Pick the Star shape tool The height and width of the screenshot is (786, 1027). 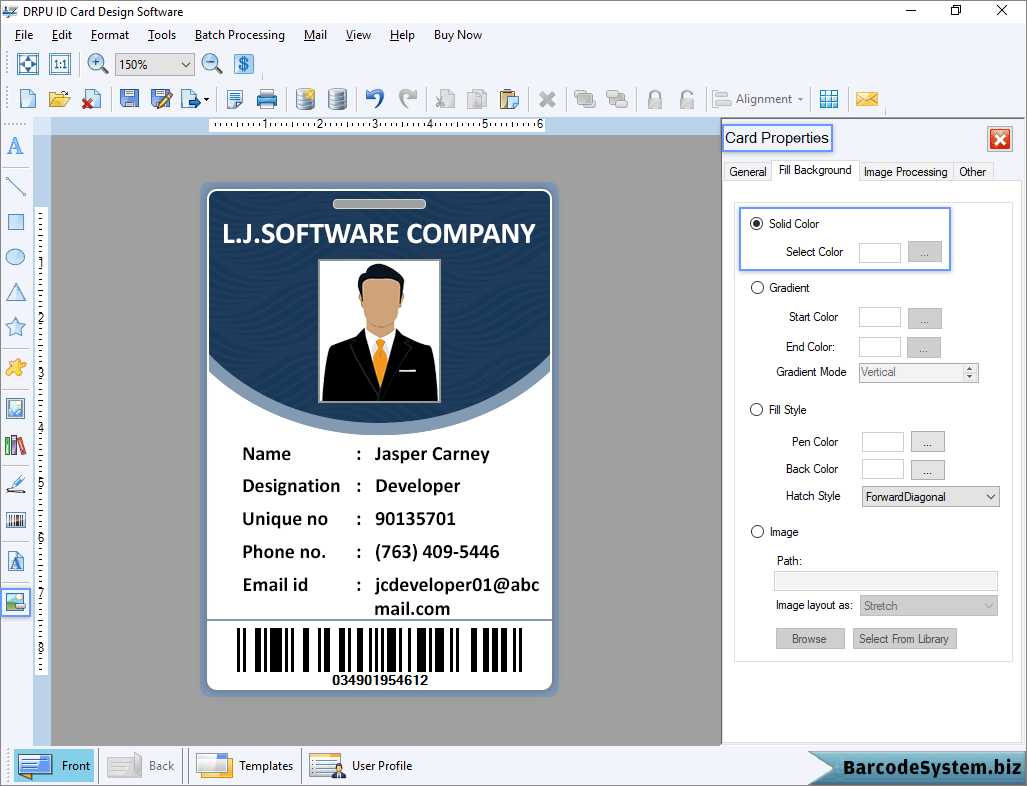pyautogui.click(x=15, y=327)
